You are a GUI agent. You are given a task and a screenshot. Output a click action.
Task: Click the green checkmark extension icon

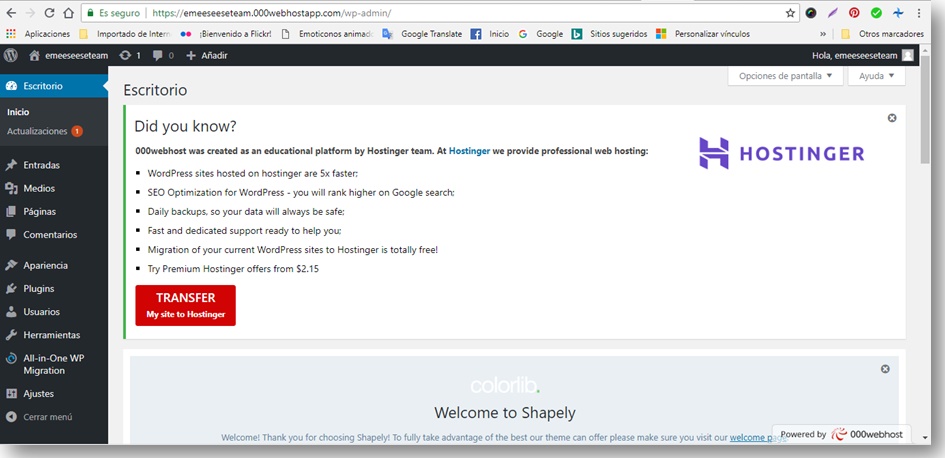pyautogui.click(x=876, y=13)
